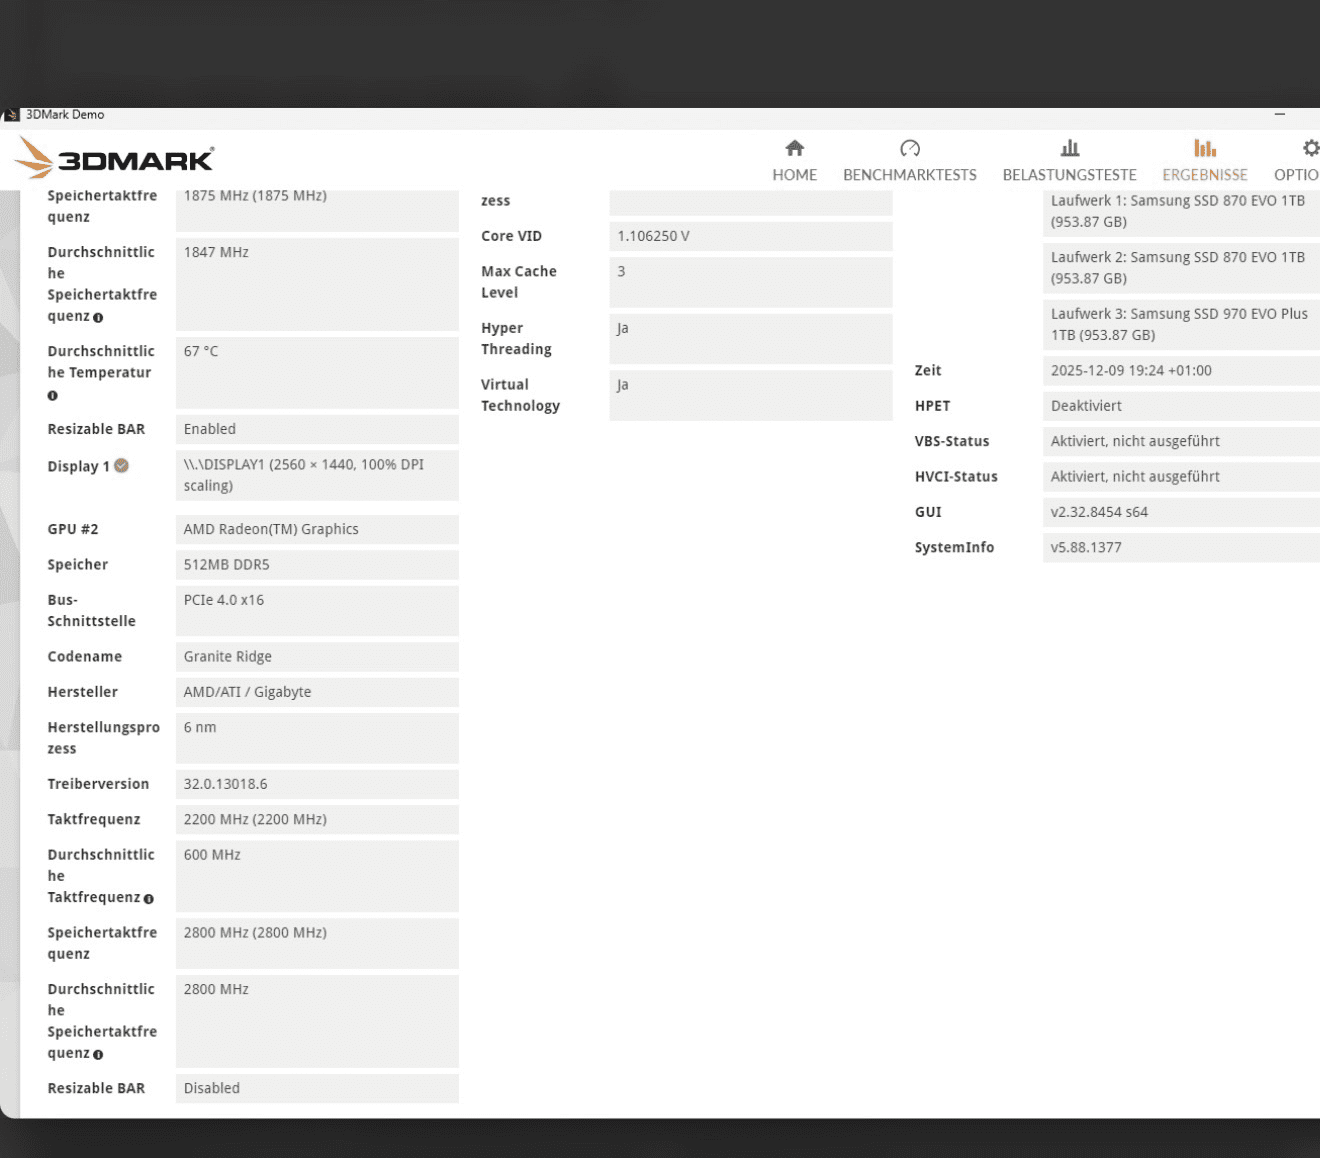Select the '2800 MHz (2800 MHz)' value

click(x=317, y=943)
